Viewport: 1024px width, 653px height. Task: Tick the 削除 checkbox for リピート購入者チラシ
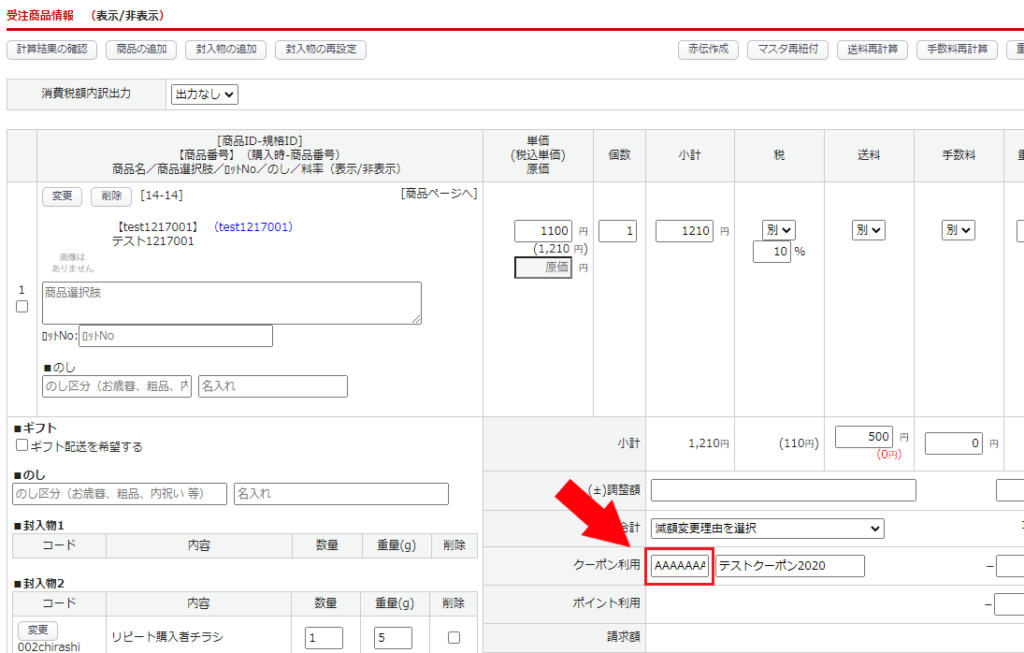pyautogui.click(x=454, y=638)
